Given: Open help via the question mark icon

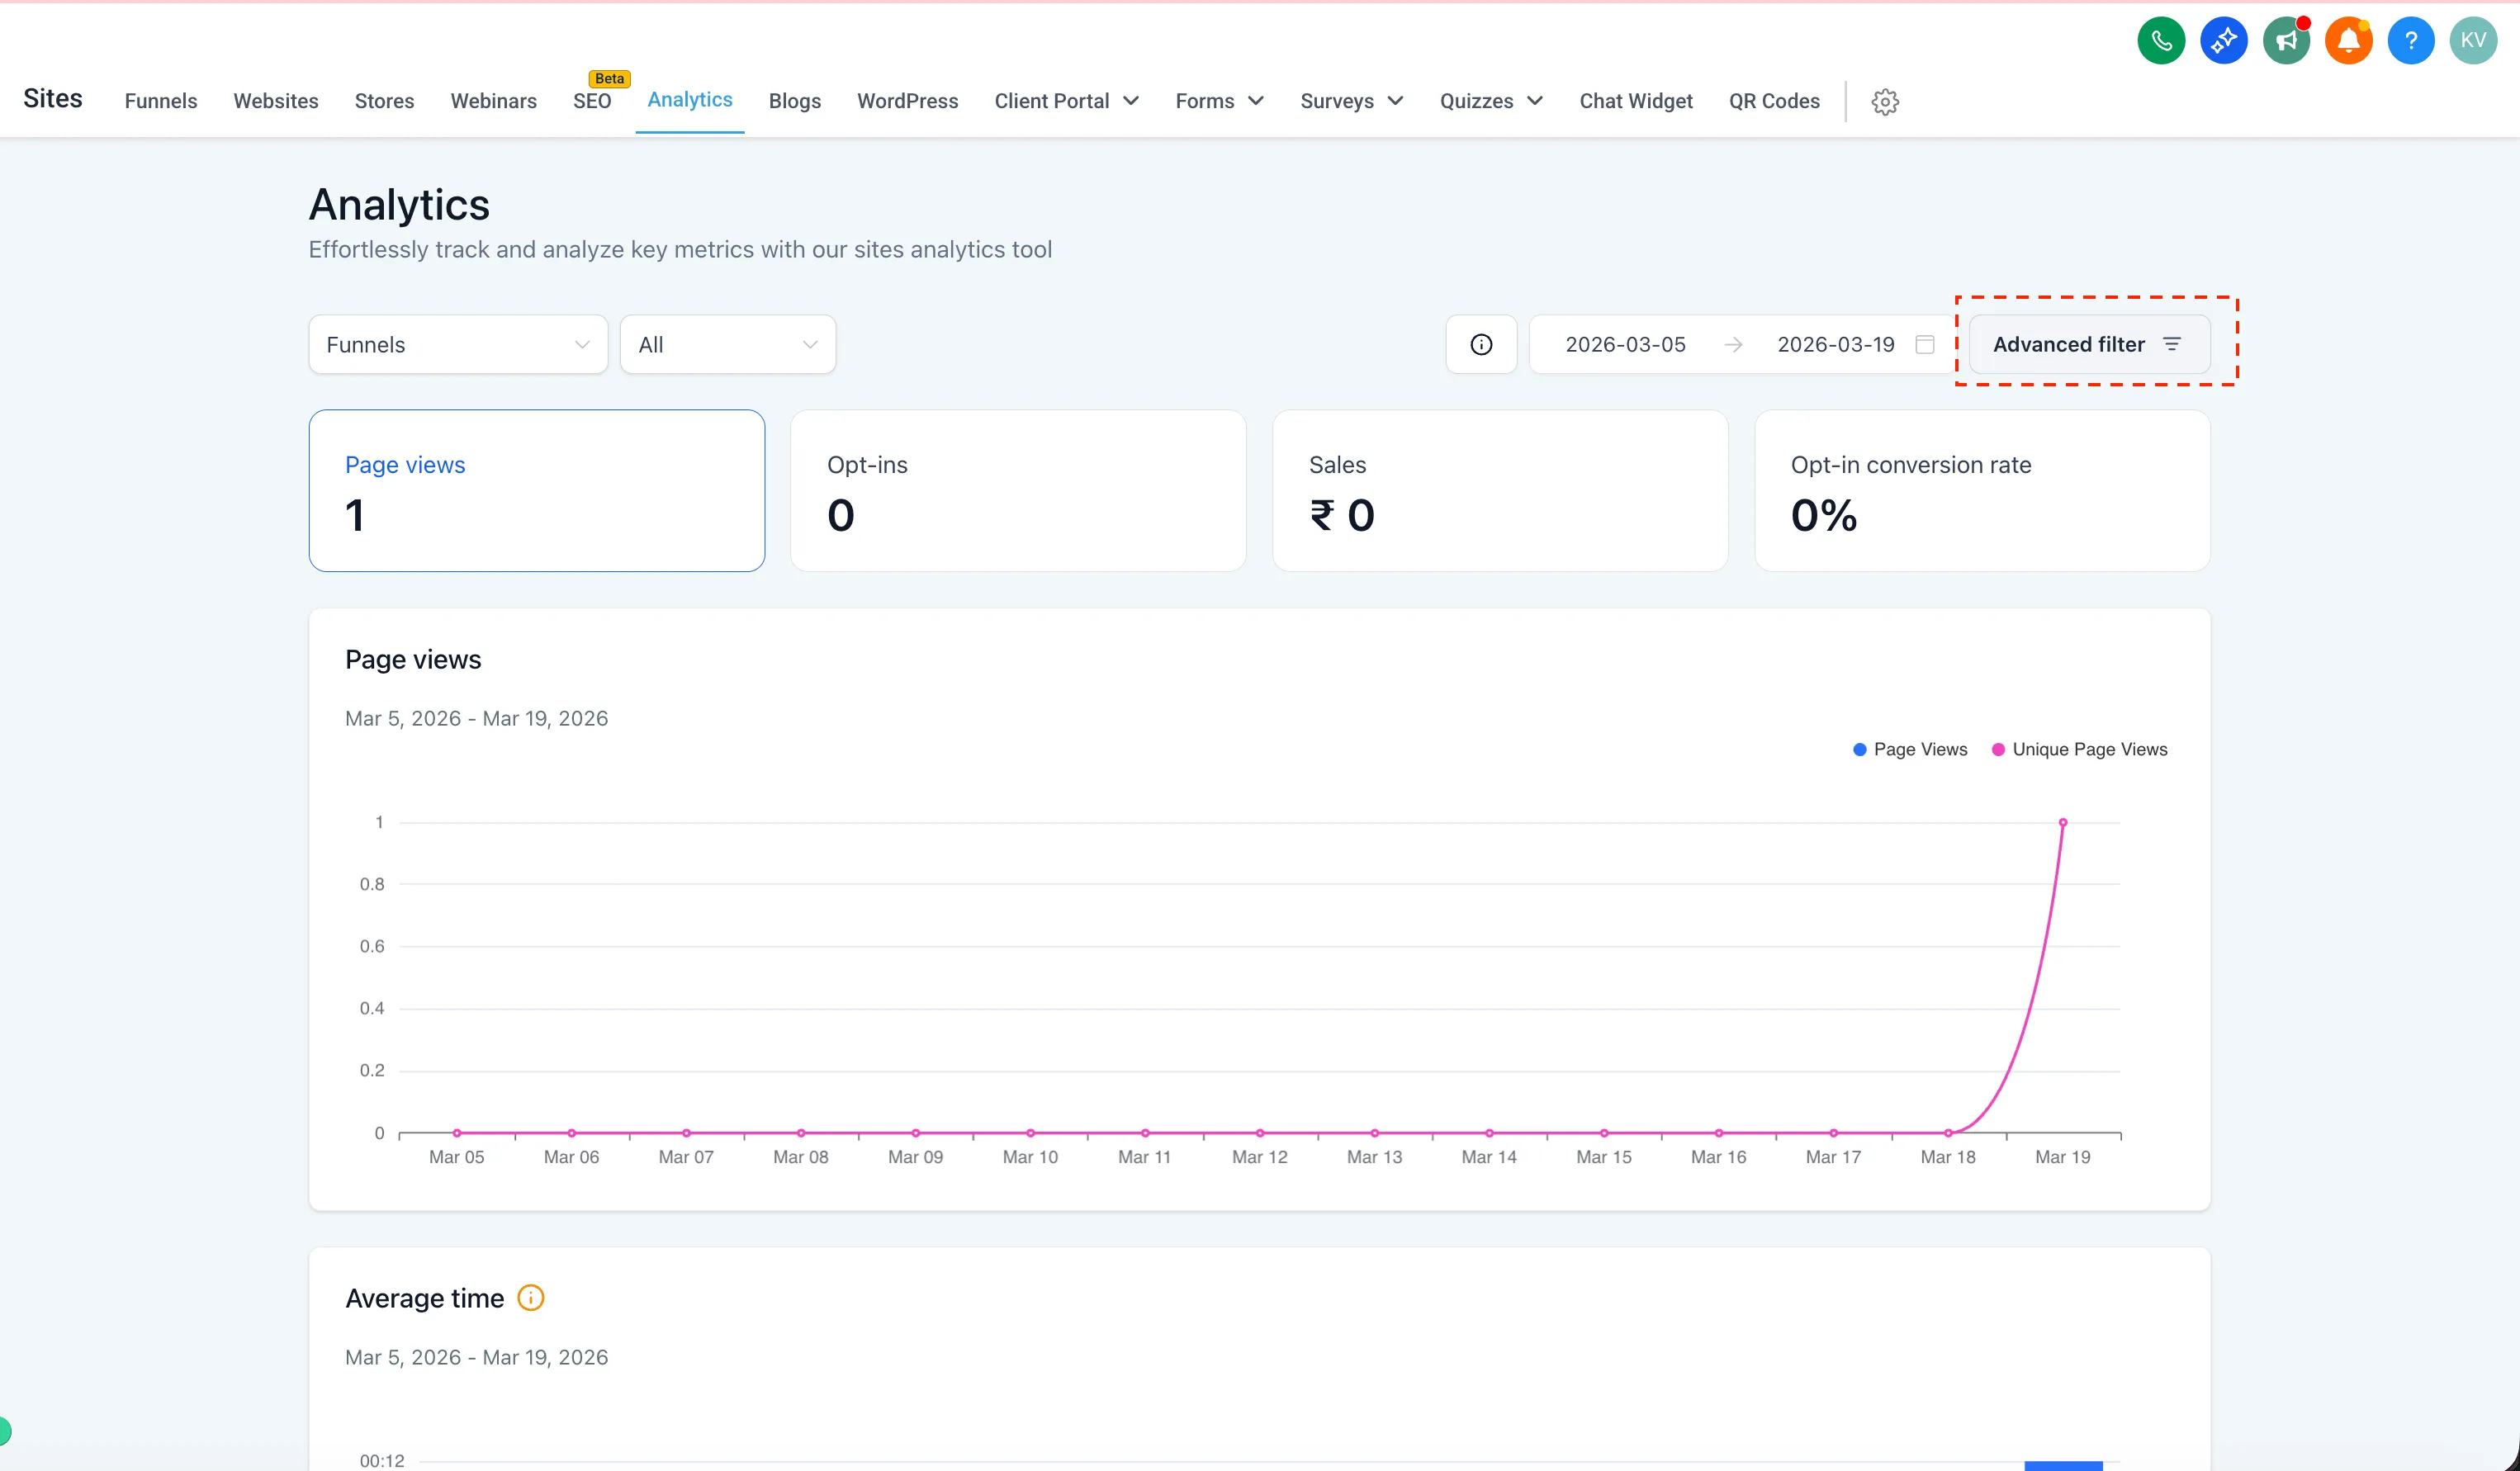Looking at the screenshot, I should pyautogui.click(x=2411, y=40).
